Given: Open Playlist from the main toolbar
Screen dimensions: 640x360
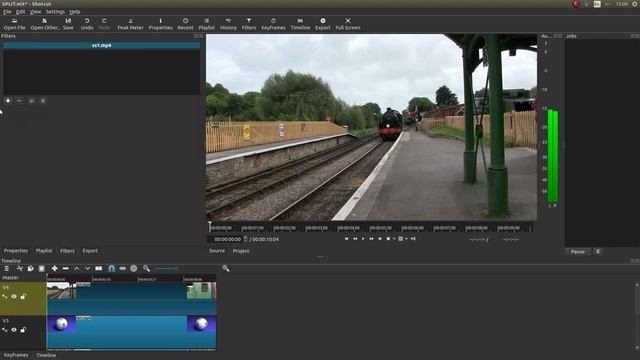Looking at the screenshot, I should tap(207, 24).
